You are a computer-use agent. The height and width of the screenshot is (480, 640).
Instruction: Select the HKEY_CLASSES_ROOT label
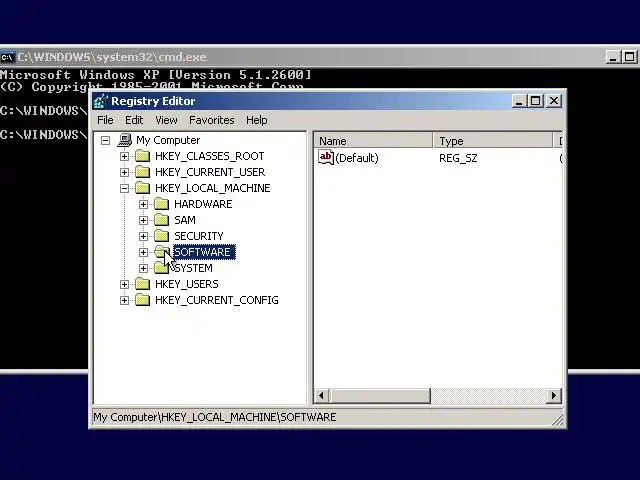click(x=209, y=156)
